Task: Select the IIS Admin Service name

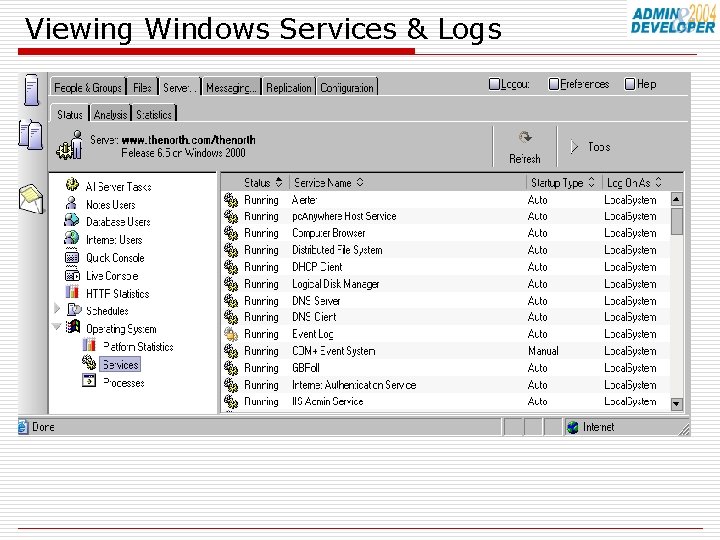Action: (327, 401)
